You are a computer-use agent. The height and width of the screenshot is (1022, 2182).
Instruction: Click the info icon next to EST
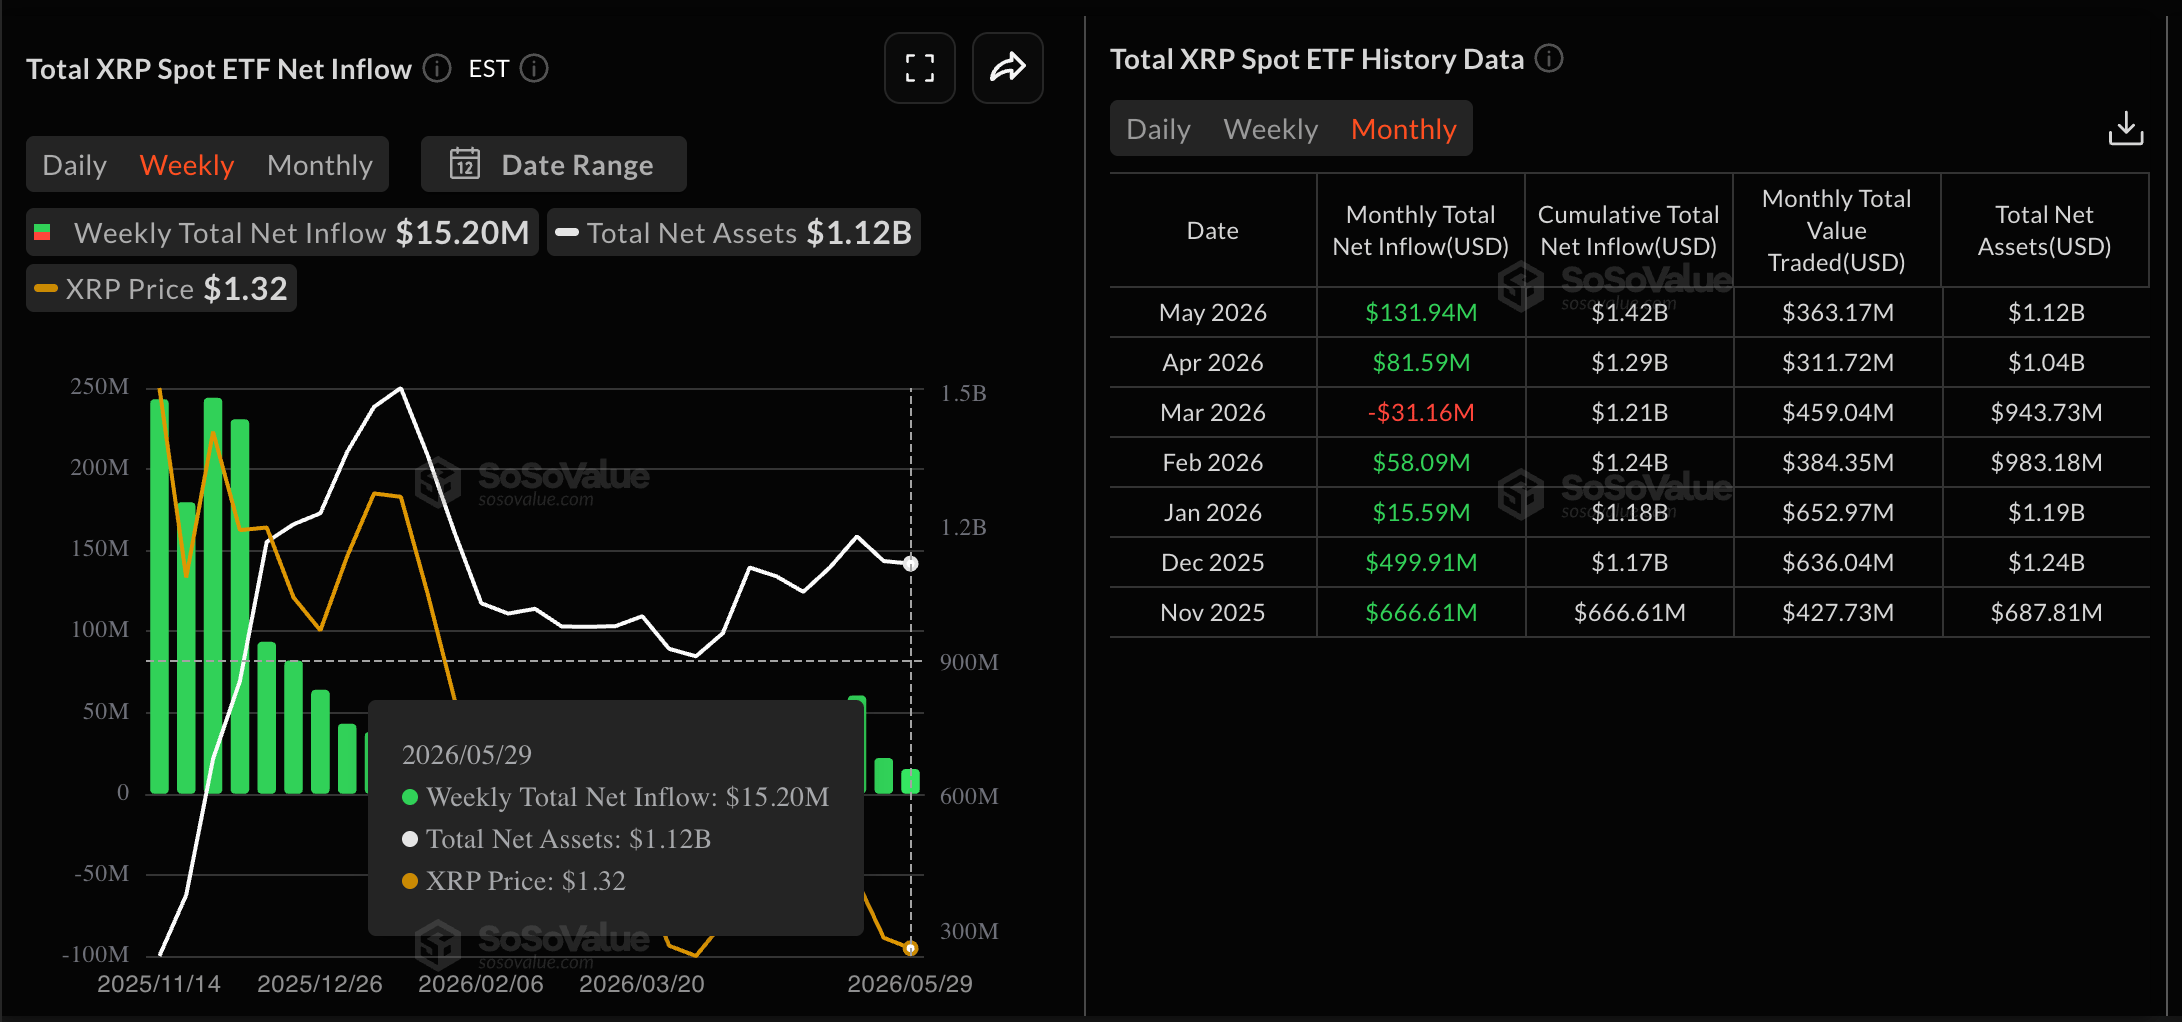coord(534,68)
